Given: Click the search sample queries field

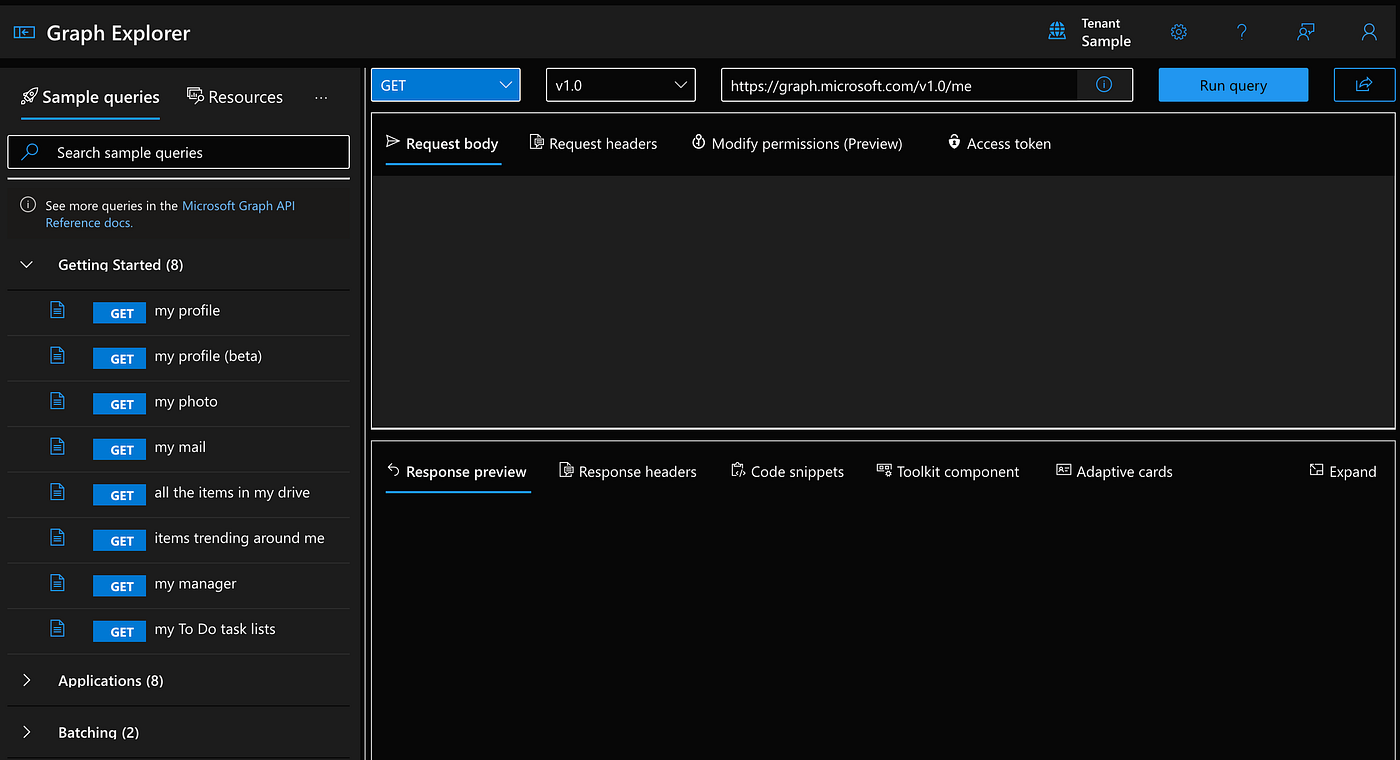Looking at the screenshot, I should 178,152.
